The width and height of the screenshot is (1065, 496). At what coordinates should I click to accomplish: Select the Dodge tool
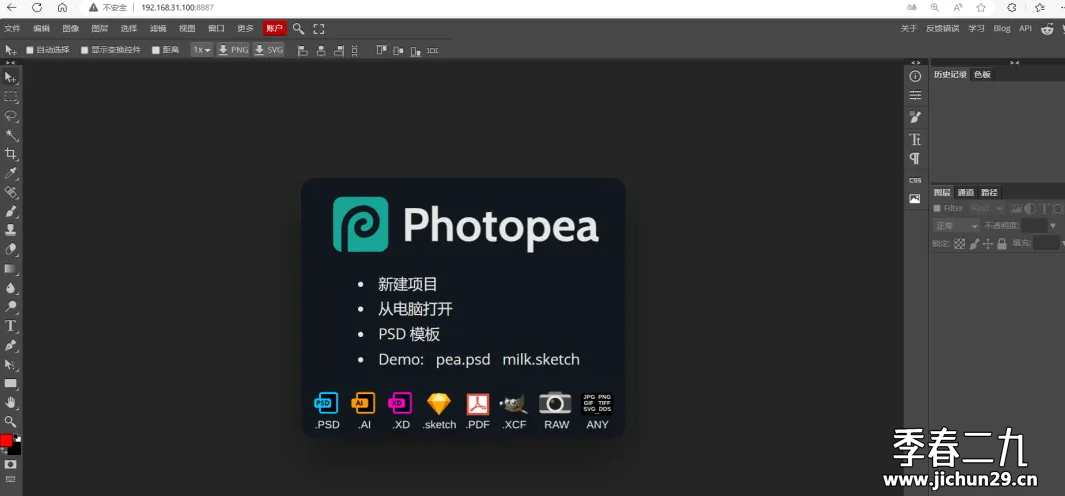11,306
